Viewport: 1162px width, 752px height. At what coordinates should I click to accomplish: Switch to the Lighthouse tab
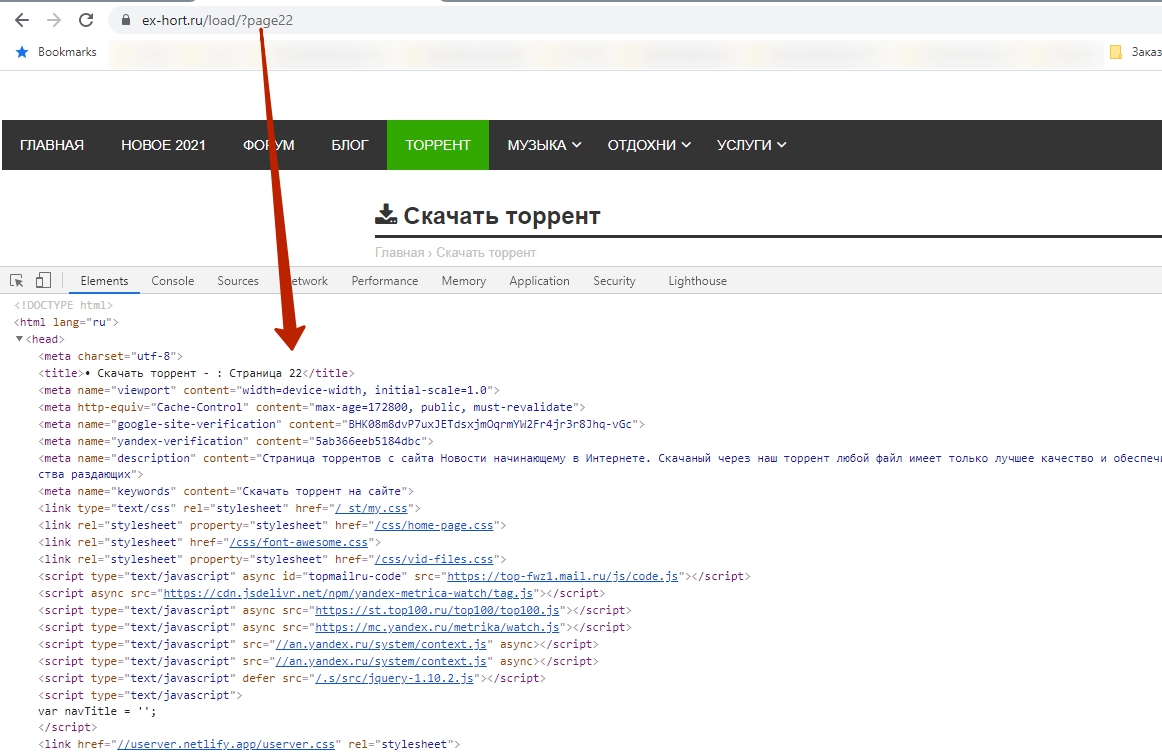pyautogui.click(x=697, y=281)
